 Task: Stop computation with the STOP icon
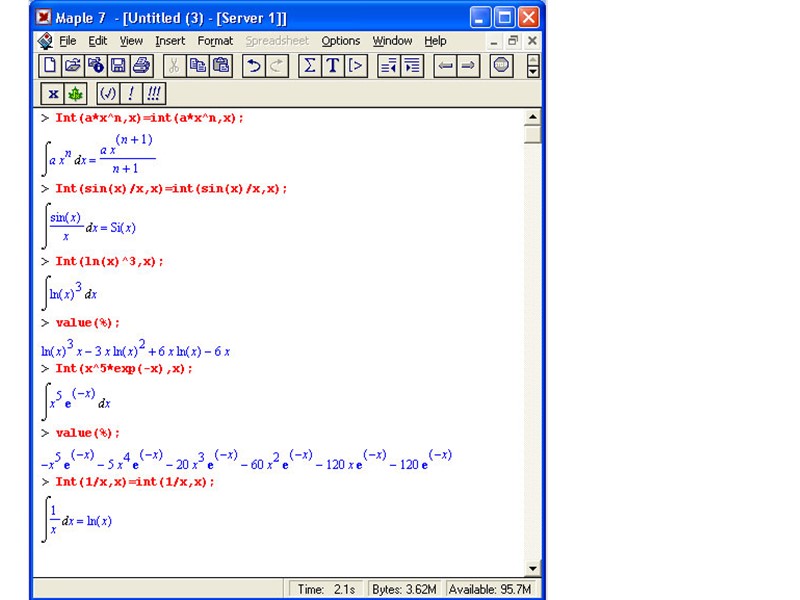click(501, 66)
